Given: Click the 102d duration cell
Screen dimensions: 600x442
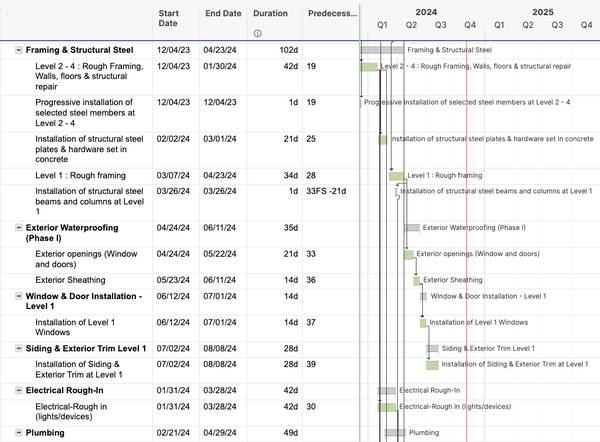Looking at the screenshot, I should pyautogui.click(x=289, y=50).
